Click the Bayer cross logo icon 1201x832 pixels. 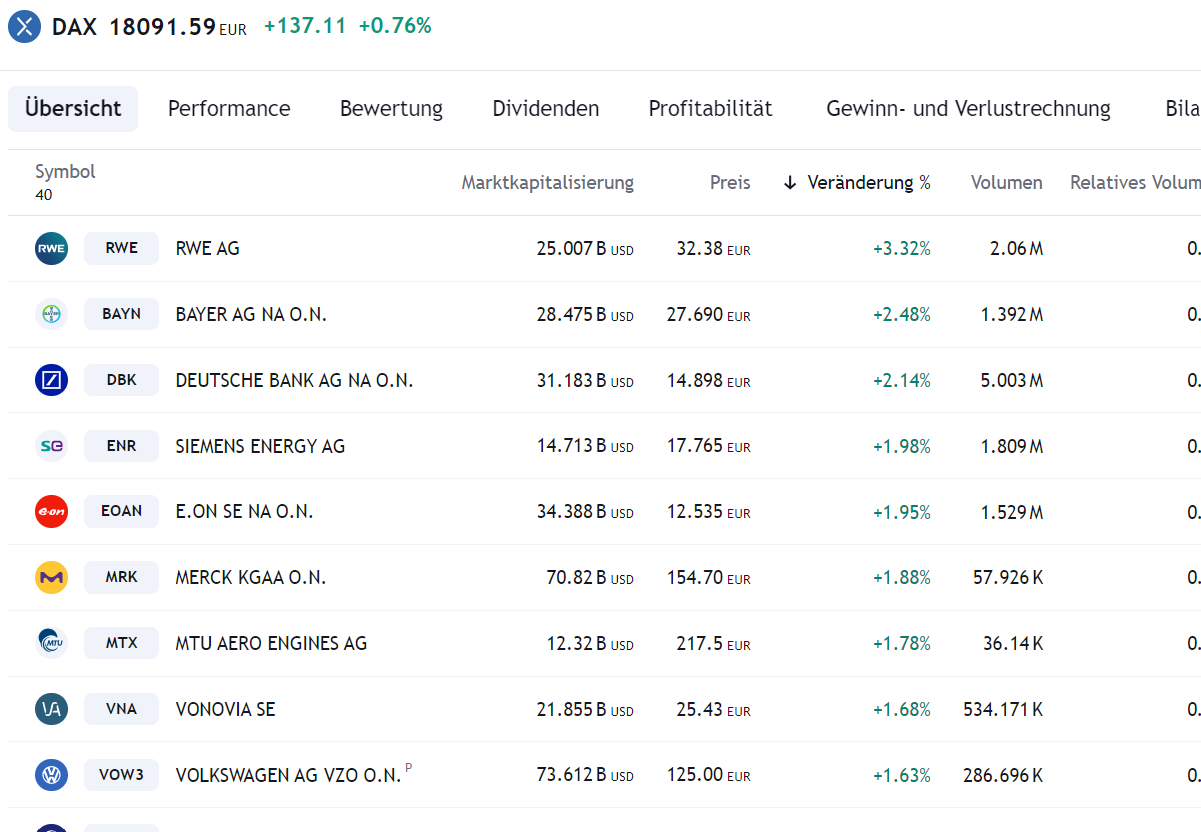51,314
